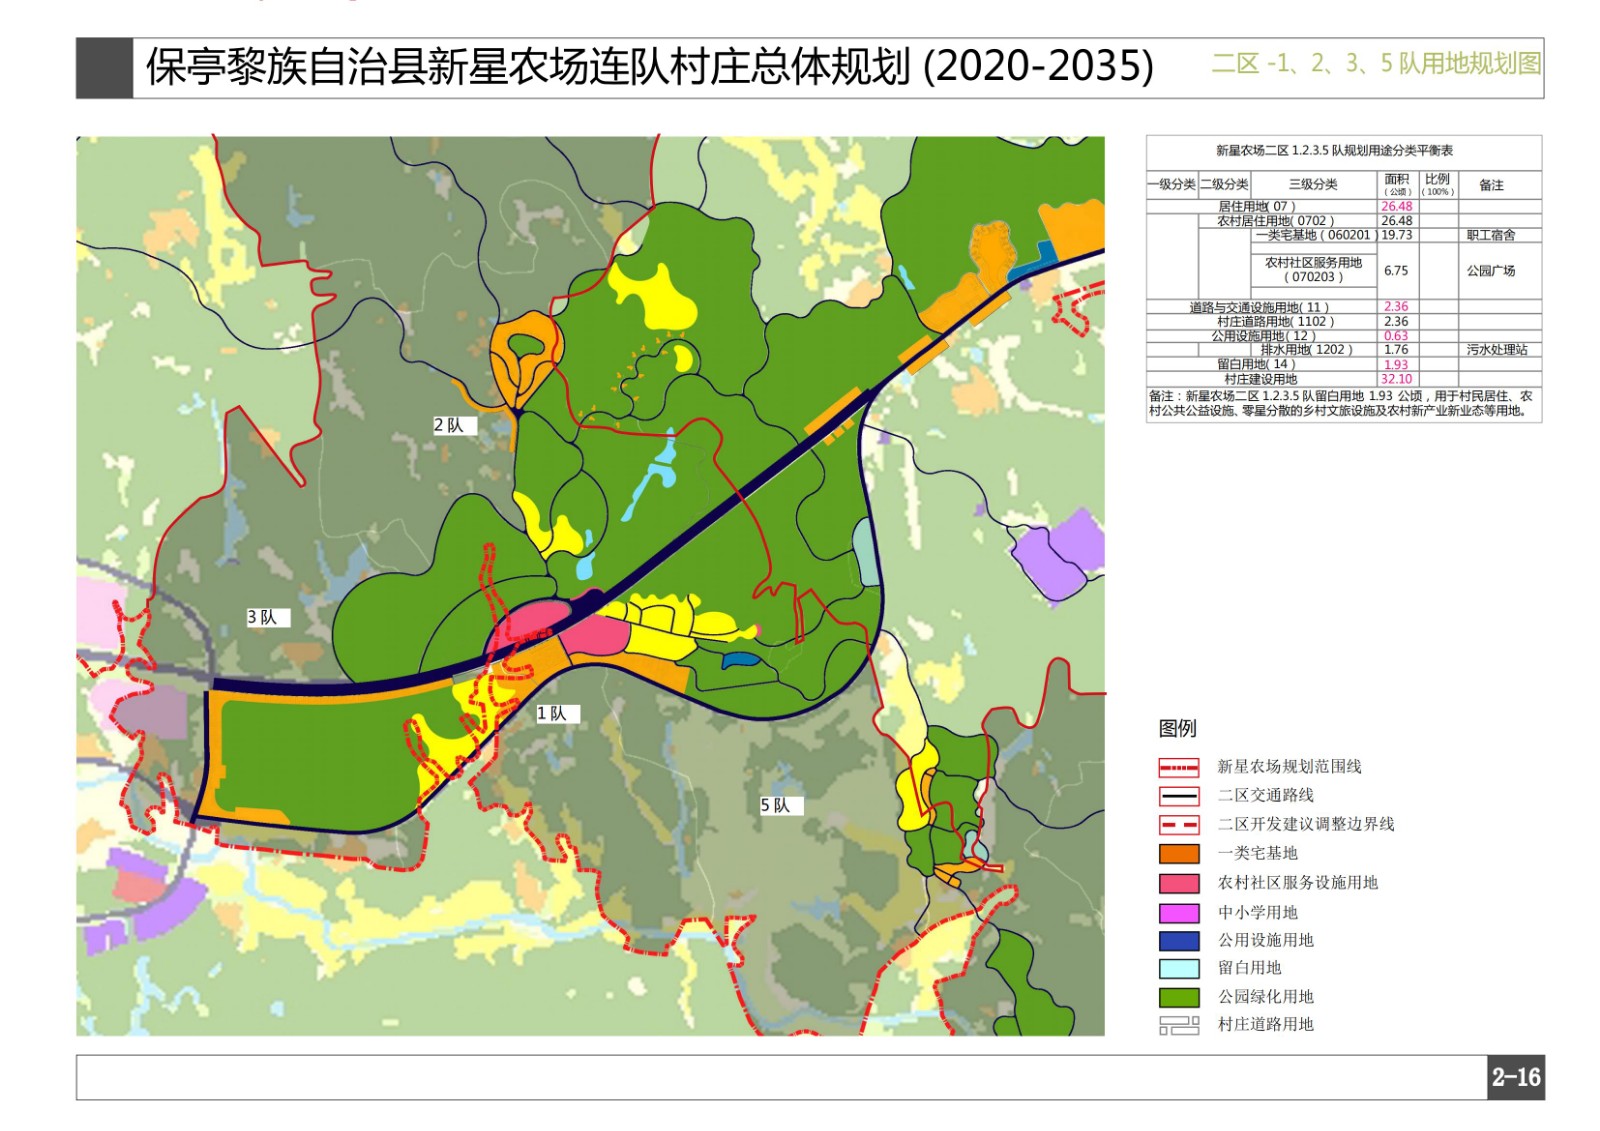
Task: Select the blue 公用设施用地 legend swatch
Action: click(x=1178, y=940)
